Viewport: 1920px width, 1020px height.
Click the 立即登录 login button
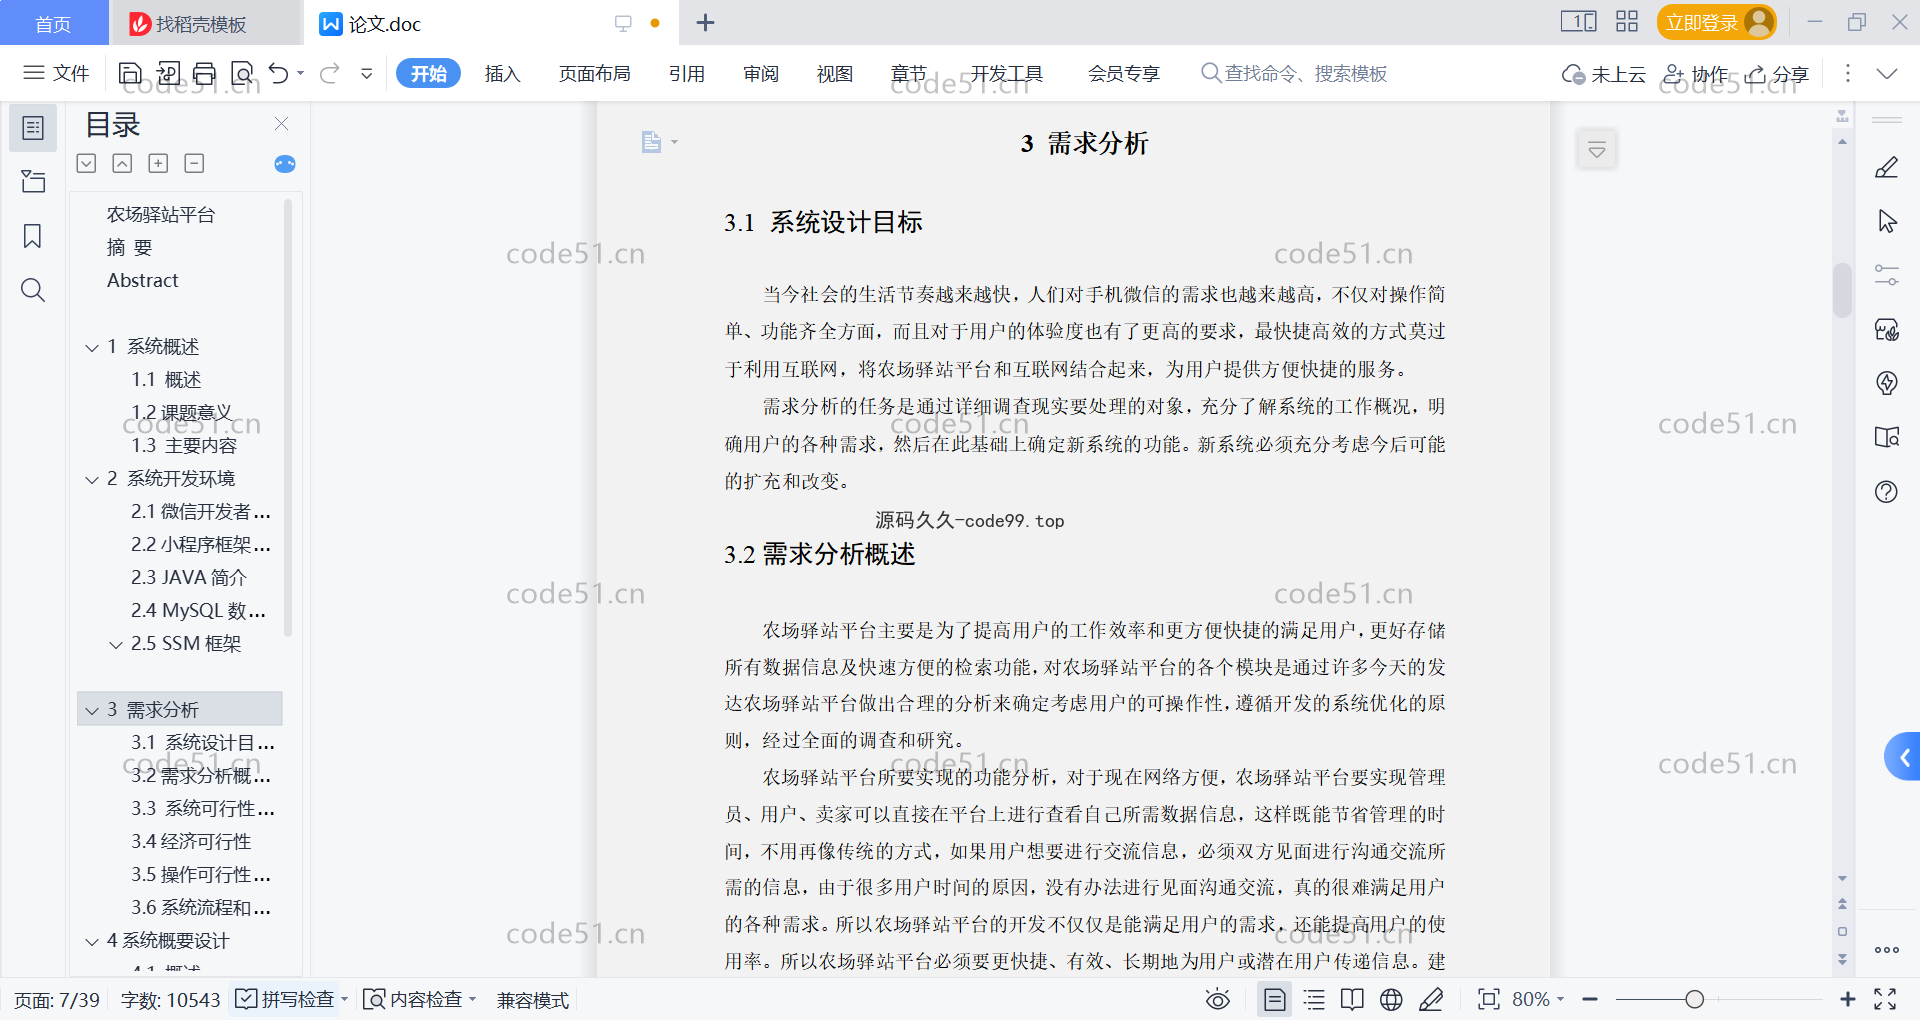click(1716, 22)
